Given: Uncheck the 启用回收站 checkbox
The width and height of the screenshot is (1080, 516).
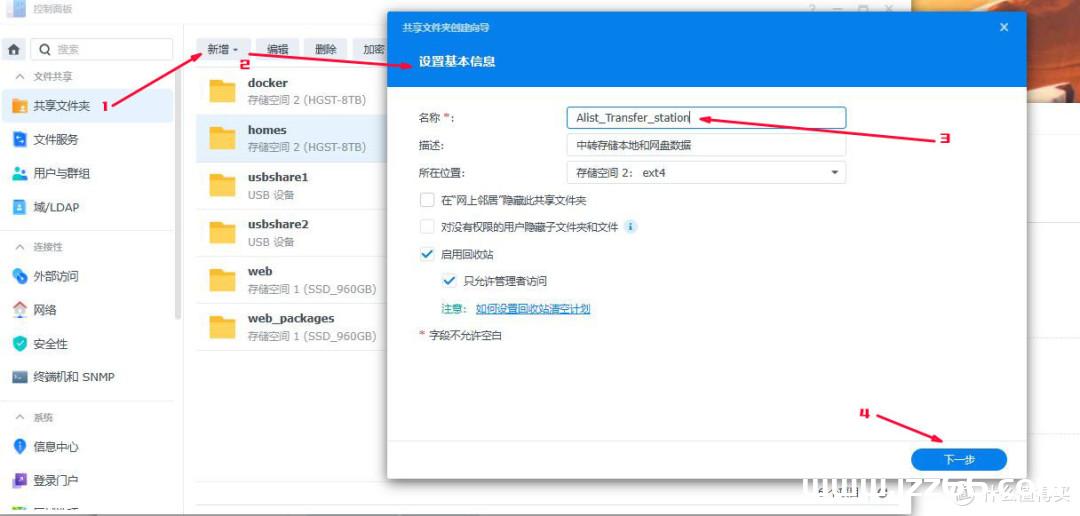Looking at the screenshot, I should (x=427, y=254).
